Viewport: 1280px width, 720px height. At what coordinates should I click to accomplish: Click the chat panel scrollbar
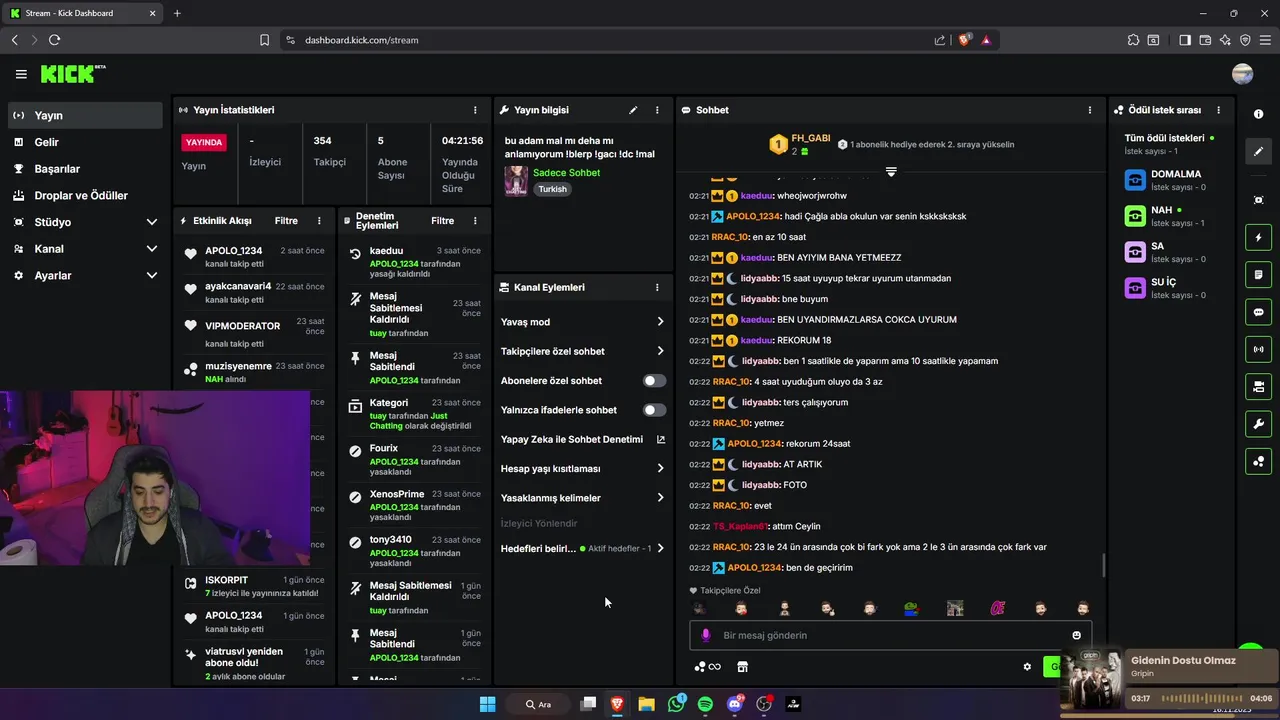point(1104,565)
